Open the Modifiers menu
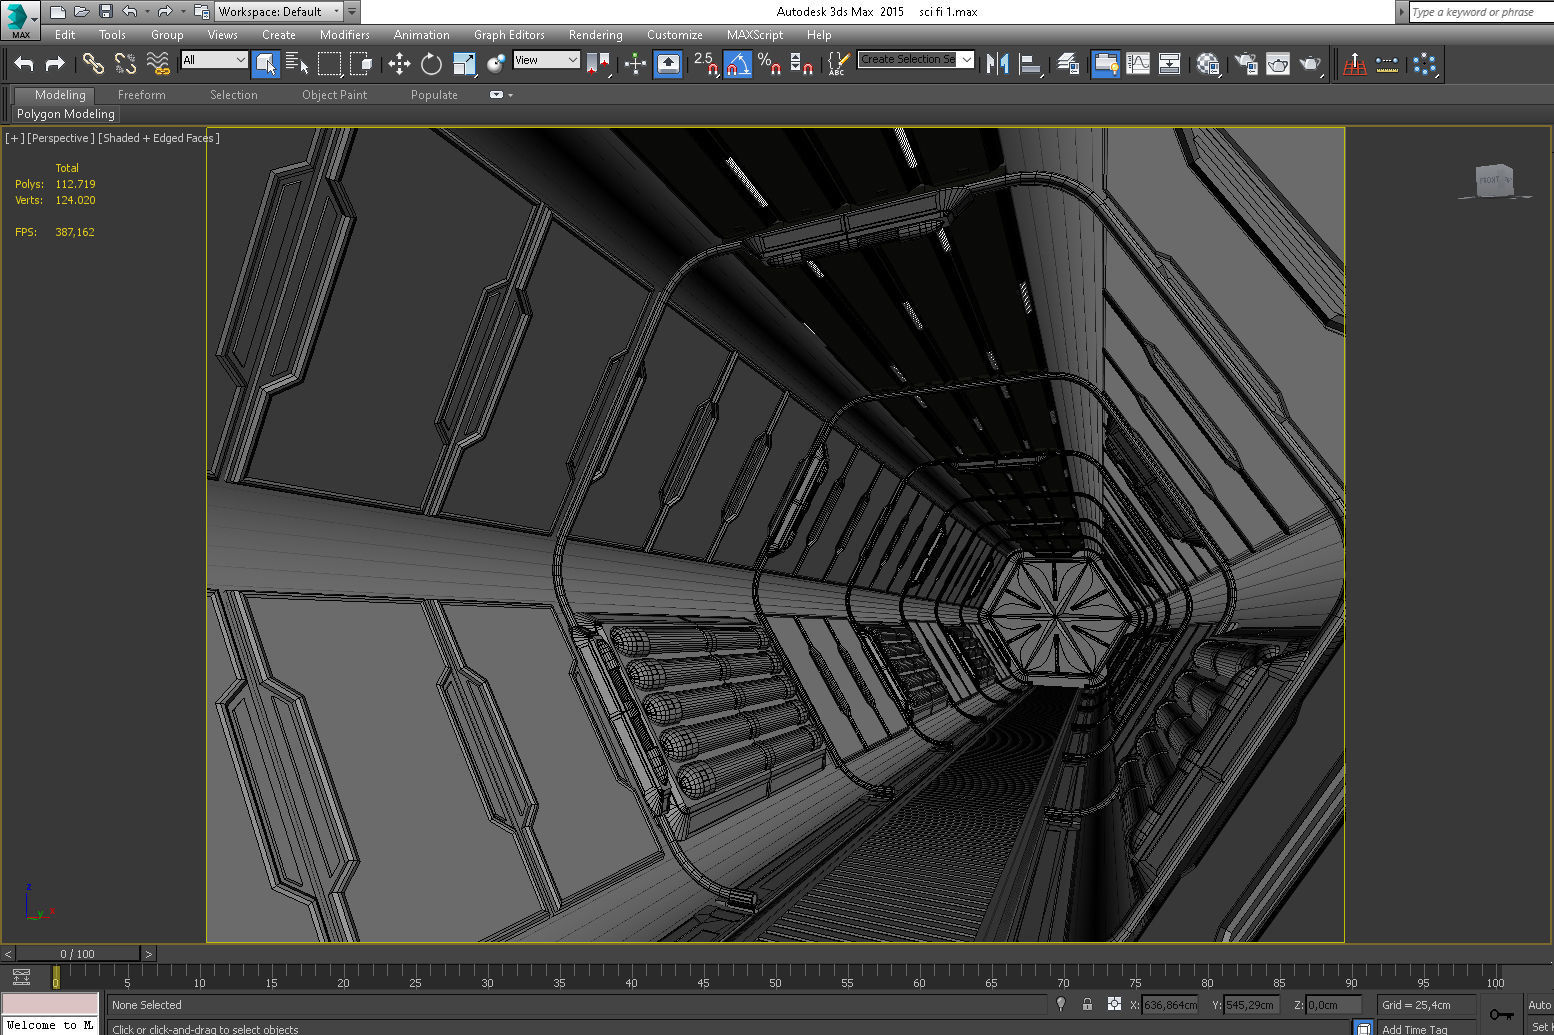The width and height of the screenshot is (1554, 1035). (x=344, y=35)
